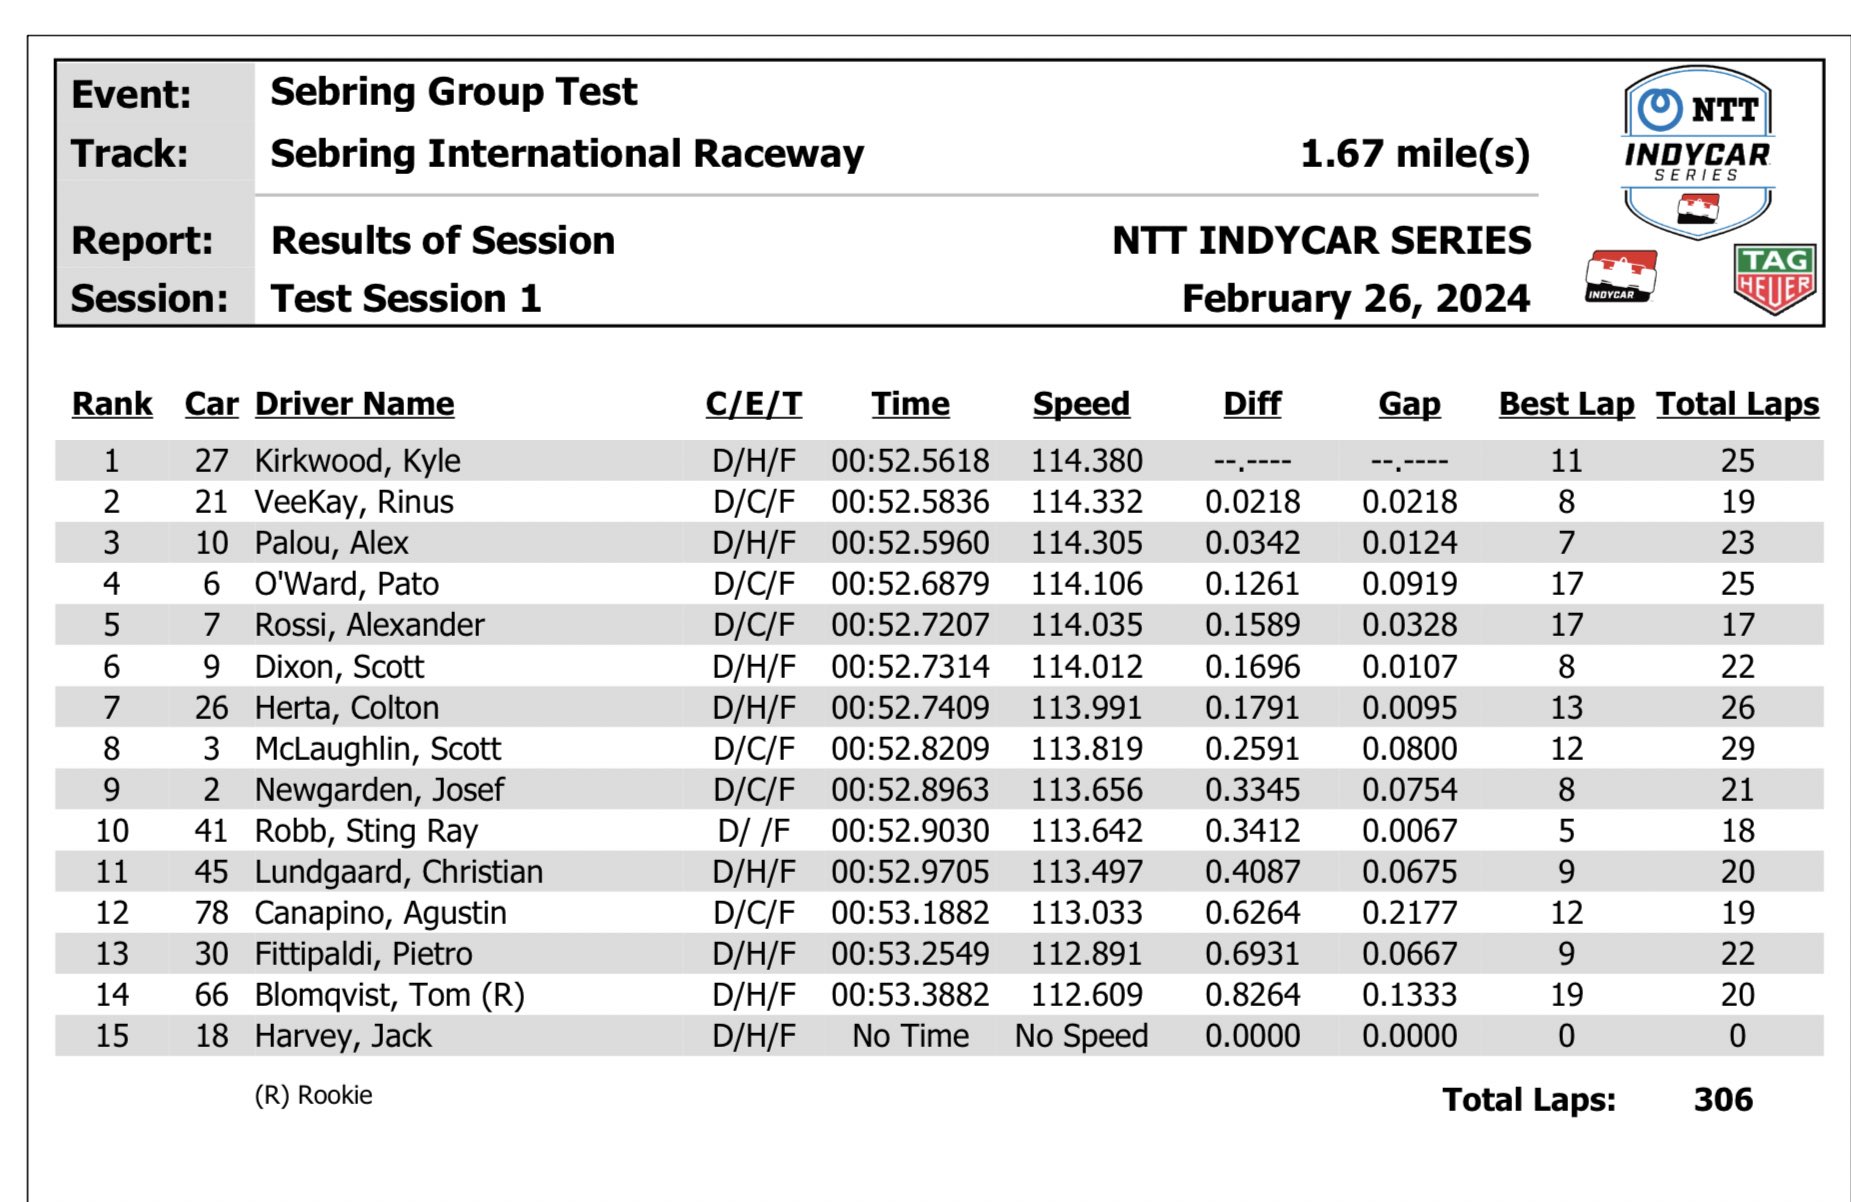Image resolution: width=1851 pixels, height=1202 pixels.
Task: Click the Total Laps column header
Action: [x=1737, y=404]
